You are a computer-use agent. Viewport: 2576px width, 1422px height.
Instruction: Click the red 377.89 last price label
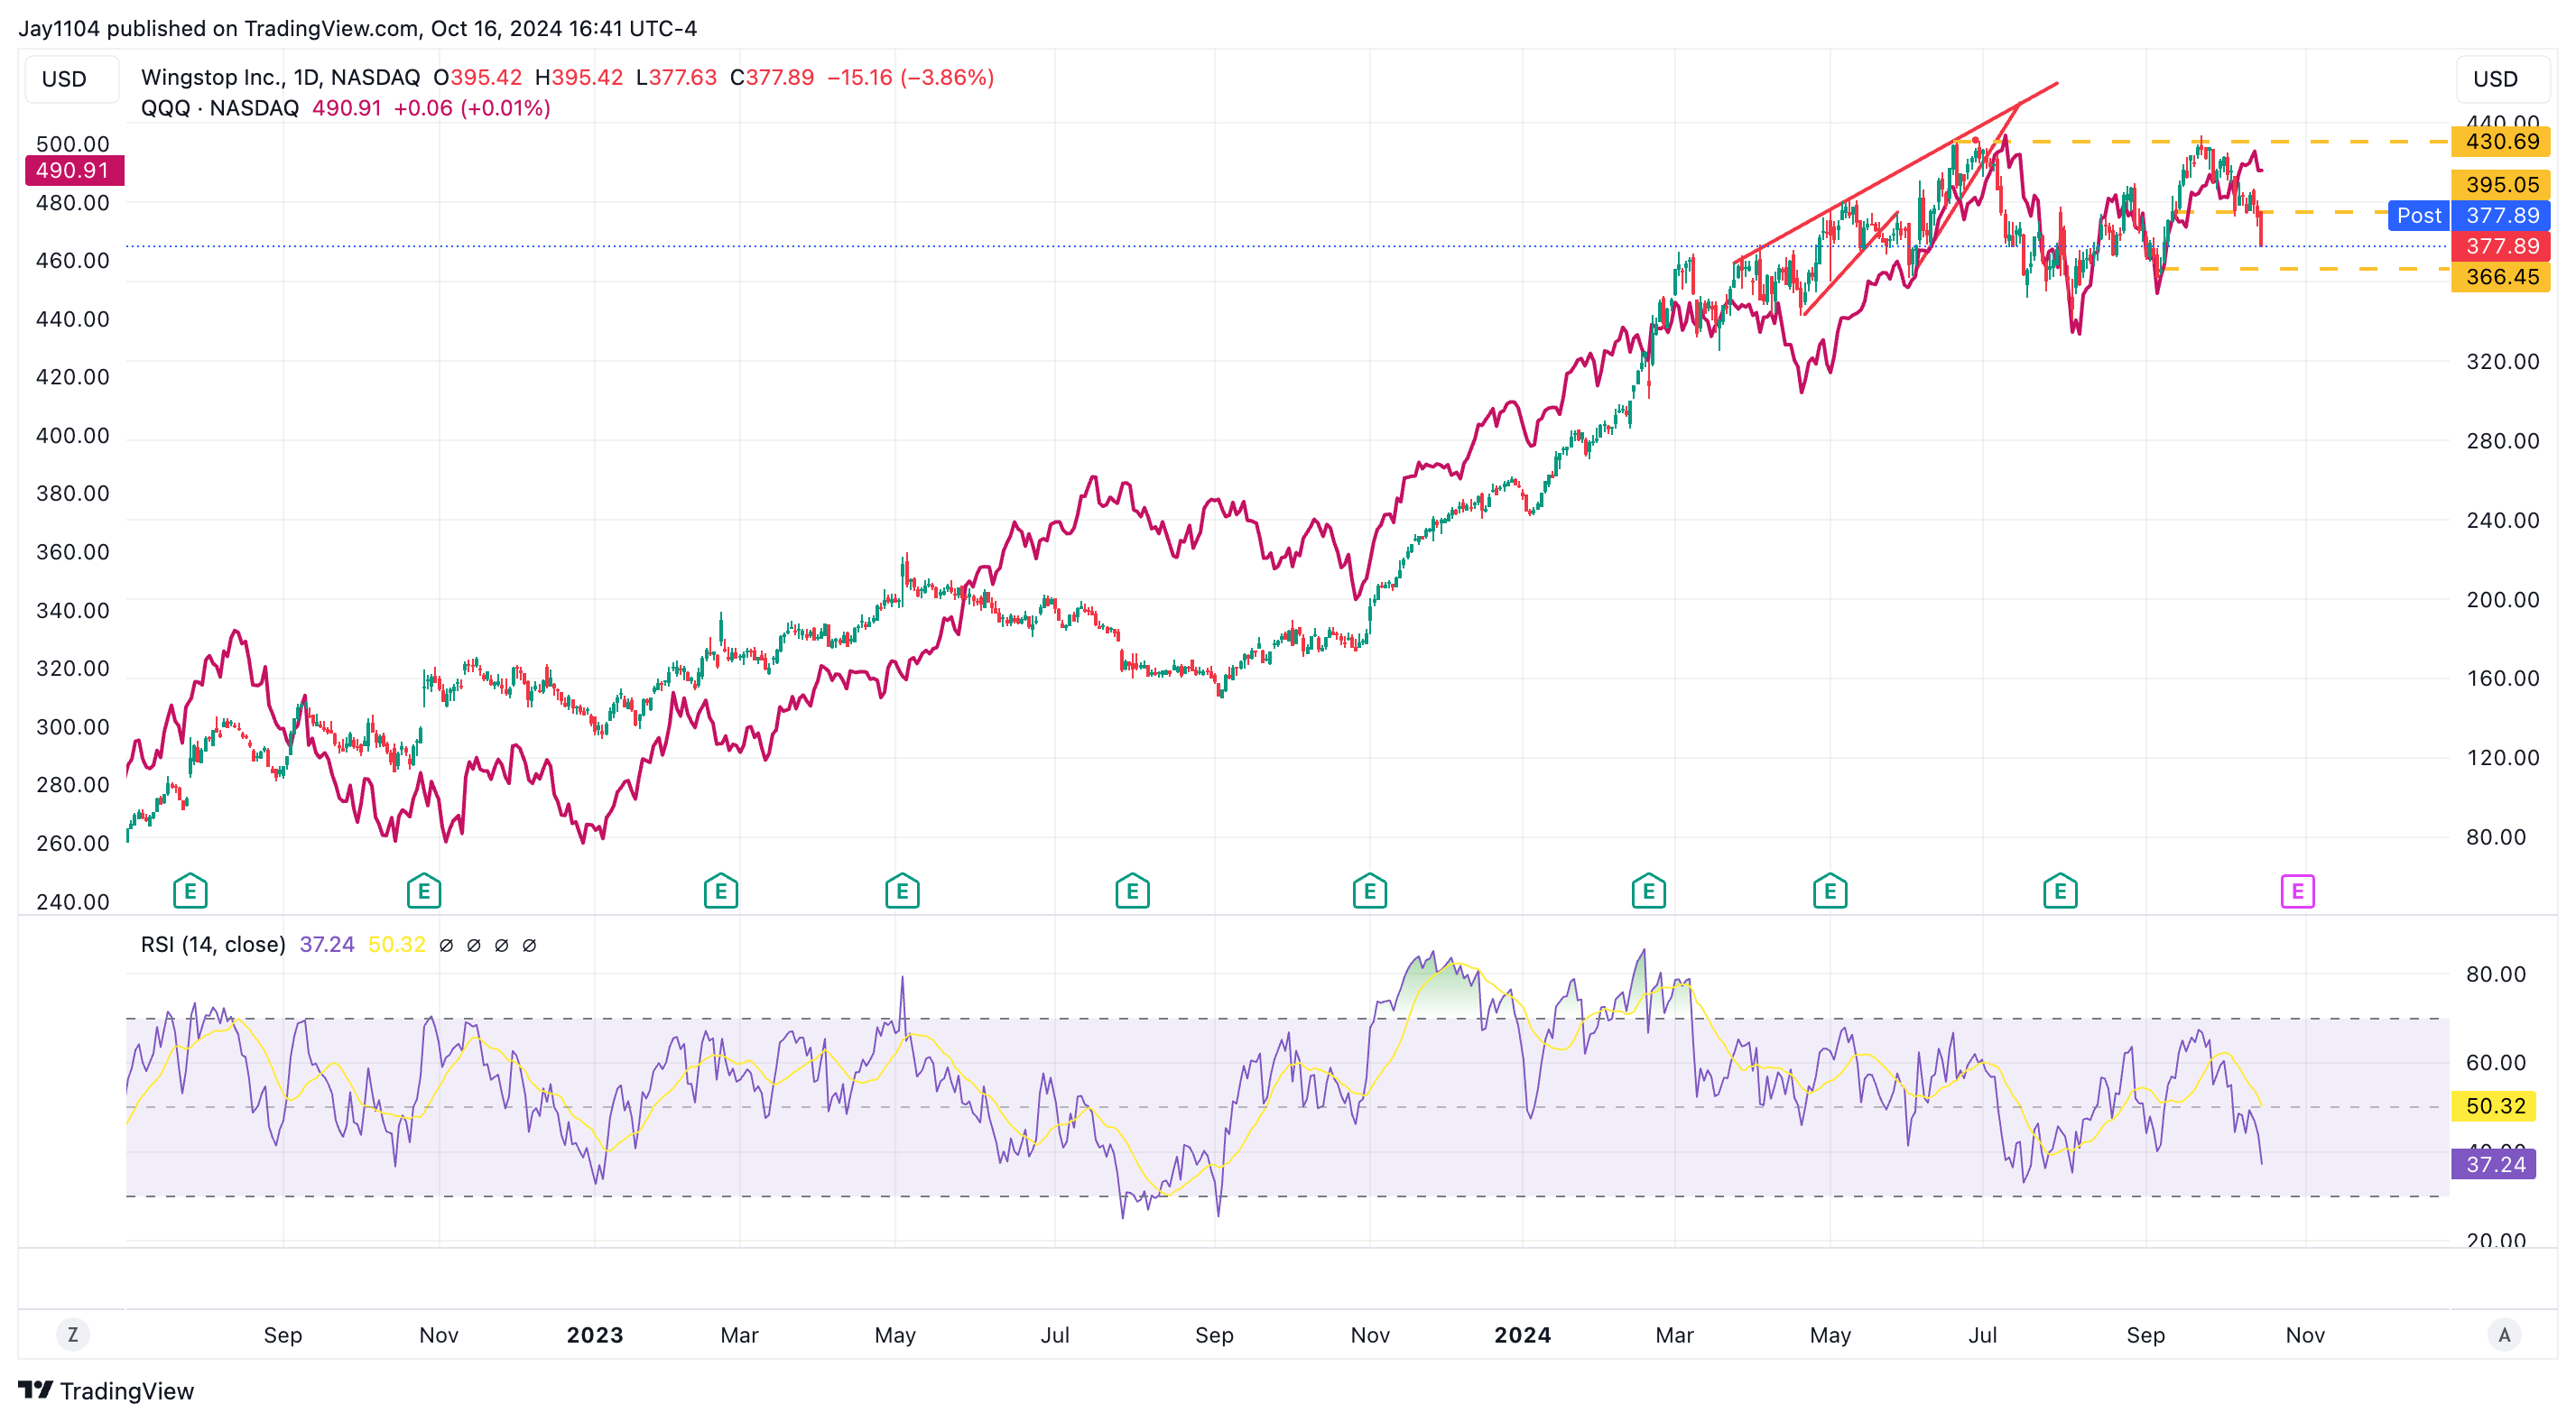[x=2501, y=246]
